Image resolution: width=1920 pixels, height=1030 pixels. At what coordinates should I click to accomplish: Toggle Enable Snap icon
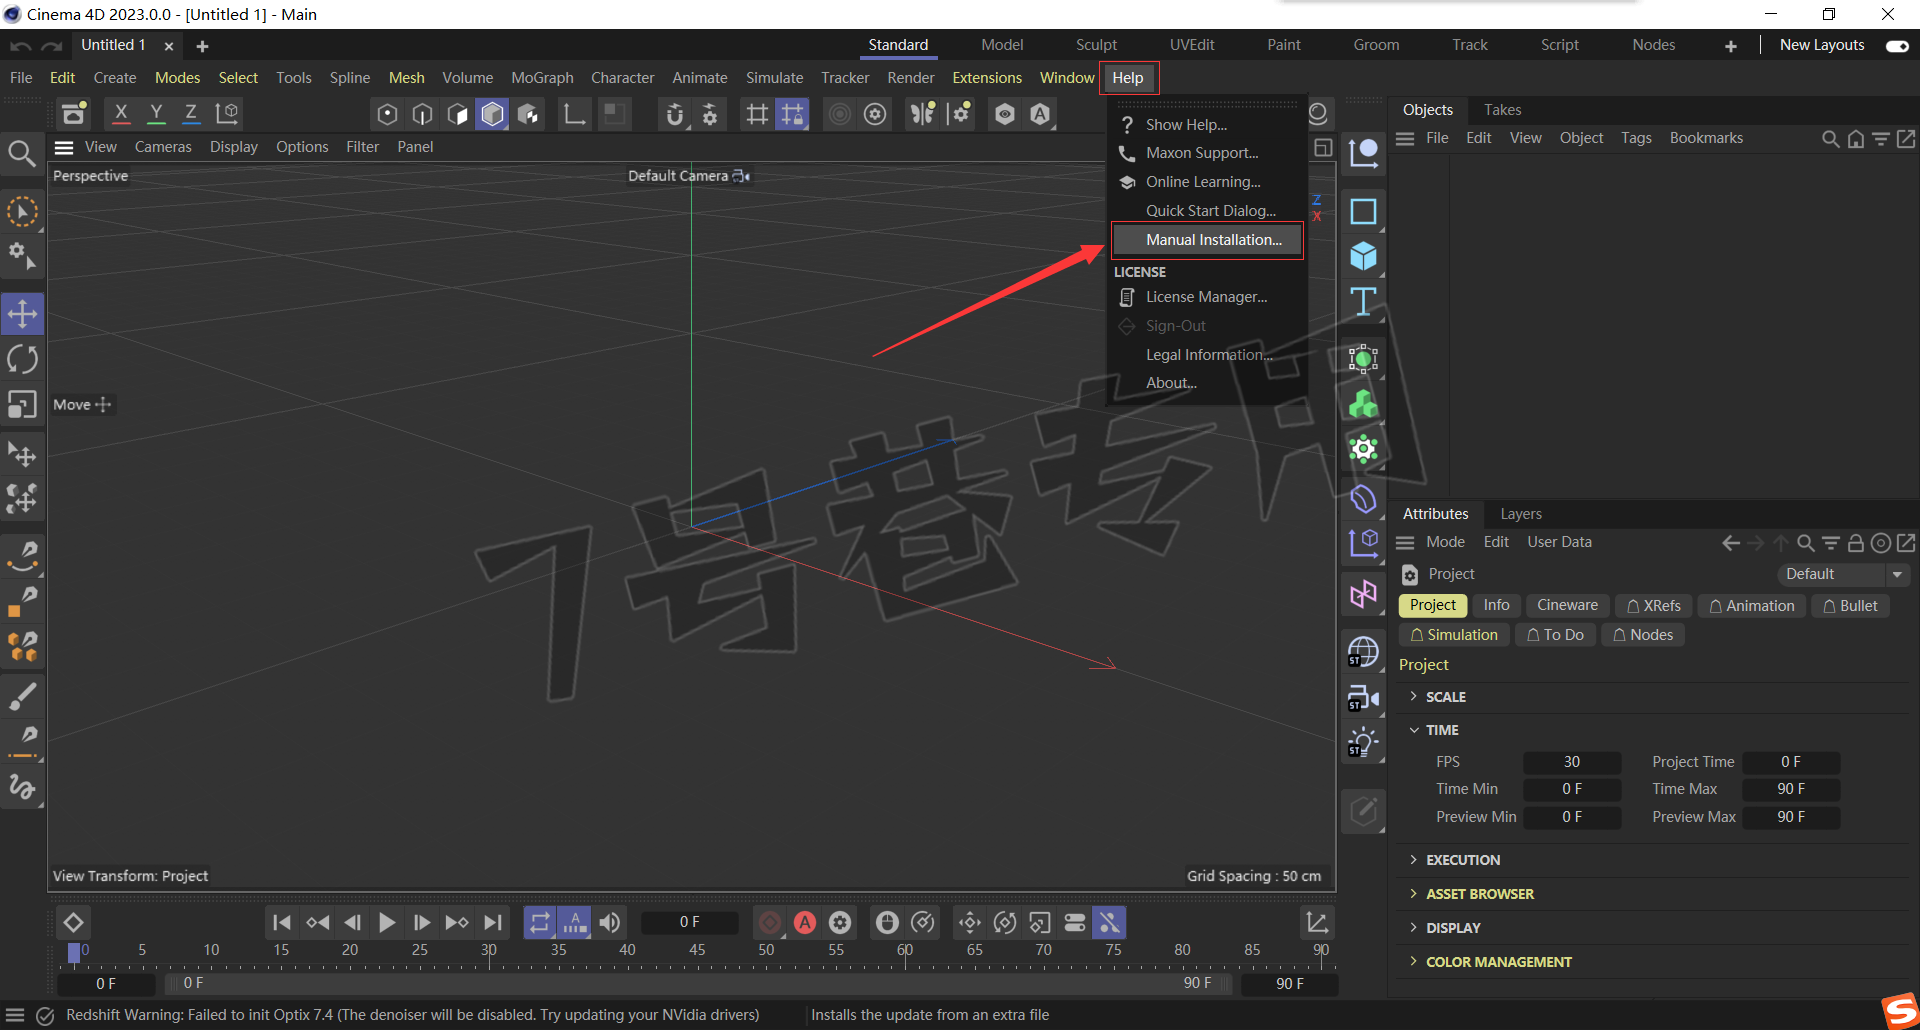(x=675, y=114)
